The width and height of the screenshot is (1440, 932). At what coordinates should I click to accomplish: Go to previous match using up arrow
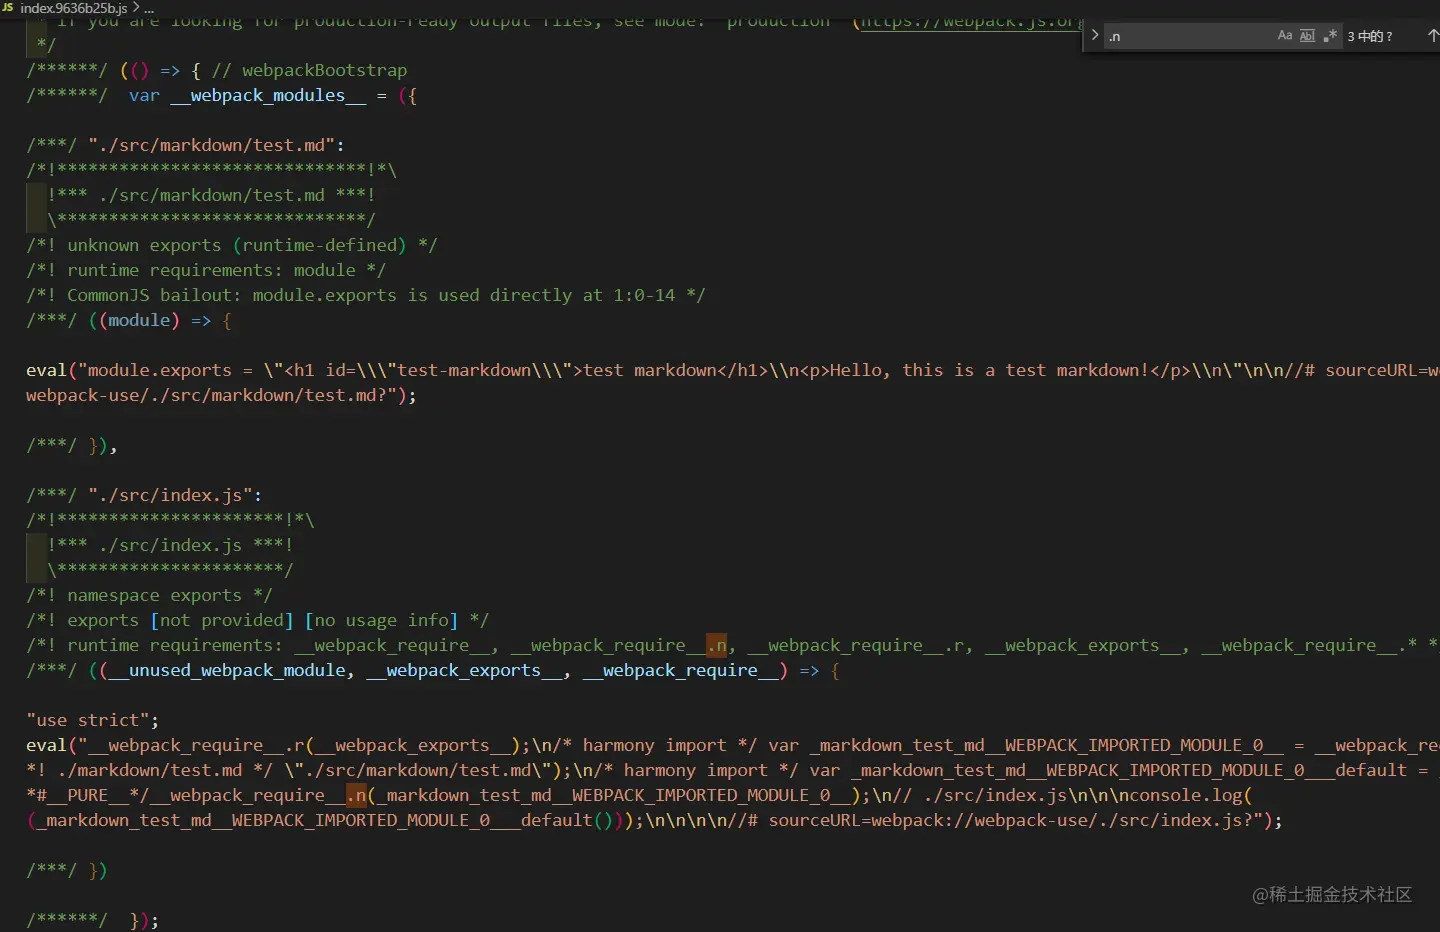point(1432,36)
